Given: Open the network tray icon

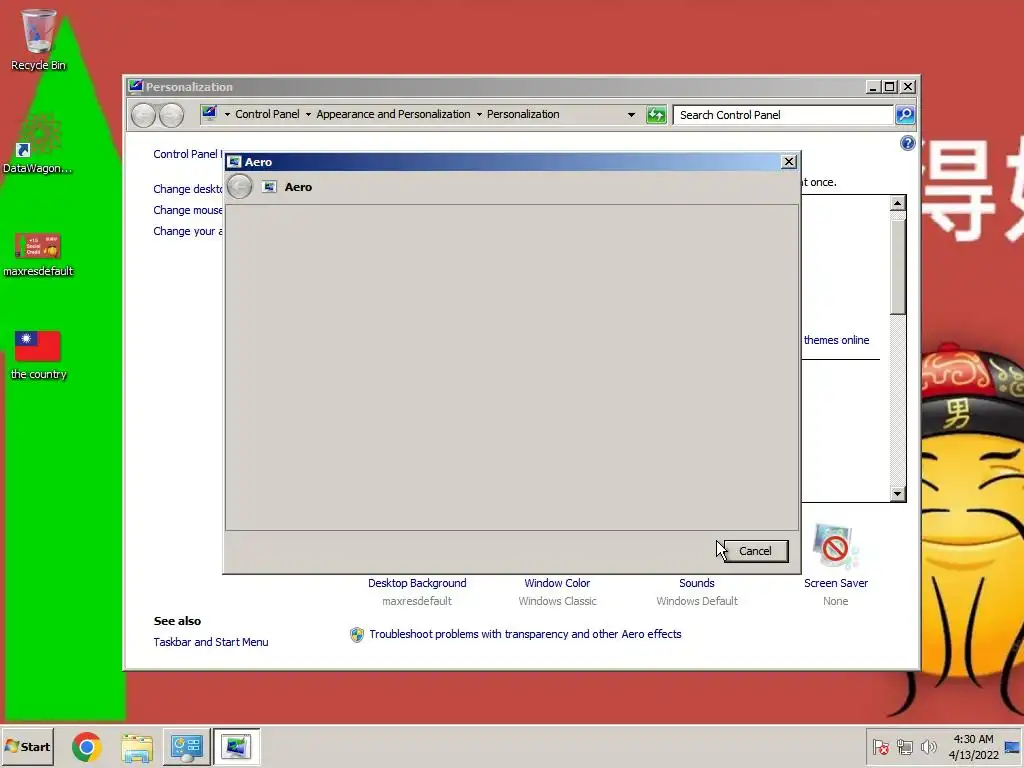Looking at the screenshot, I should coord(904,747).
